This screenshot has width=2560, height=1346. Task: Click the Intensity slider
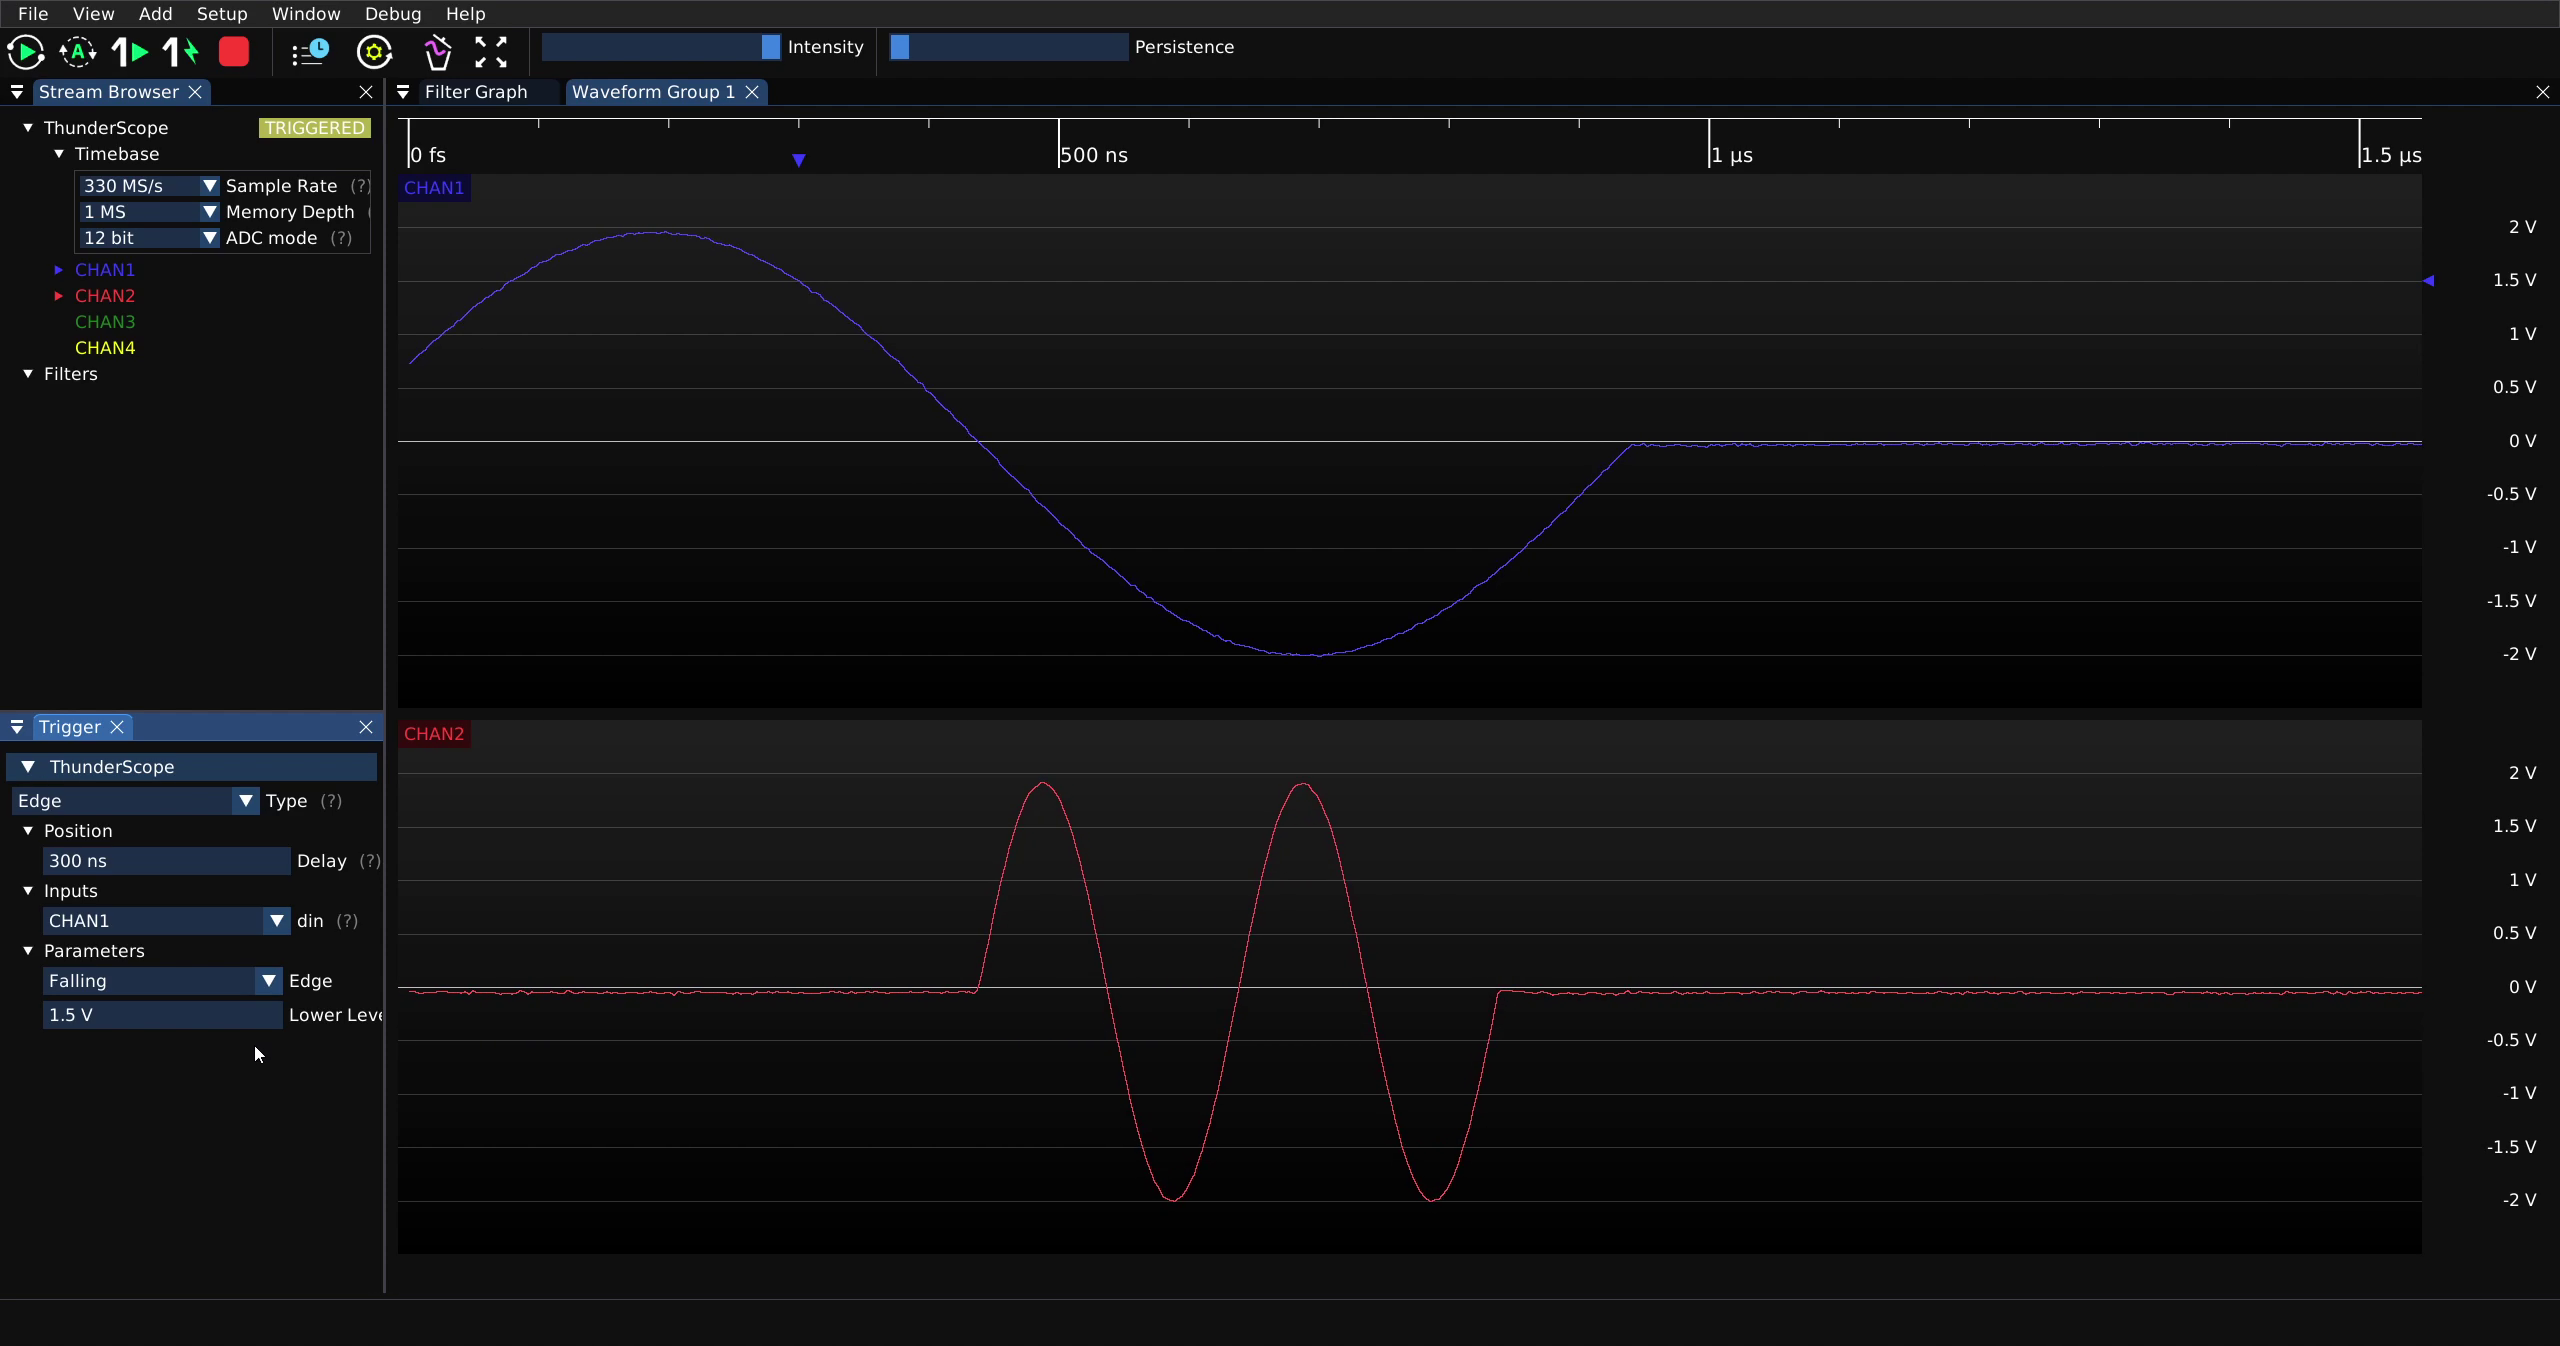[661, 47]
